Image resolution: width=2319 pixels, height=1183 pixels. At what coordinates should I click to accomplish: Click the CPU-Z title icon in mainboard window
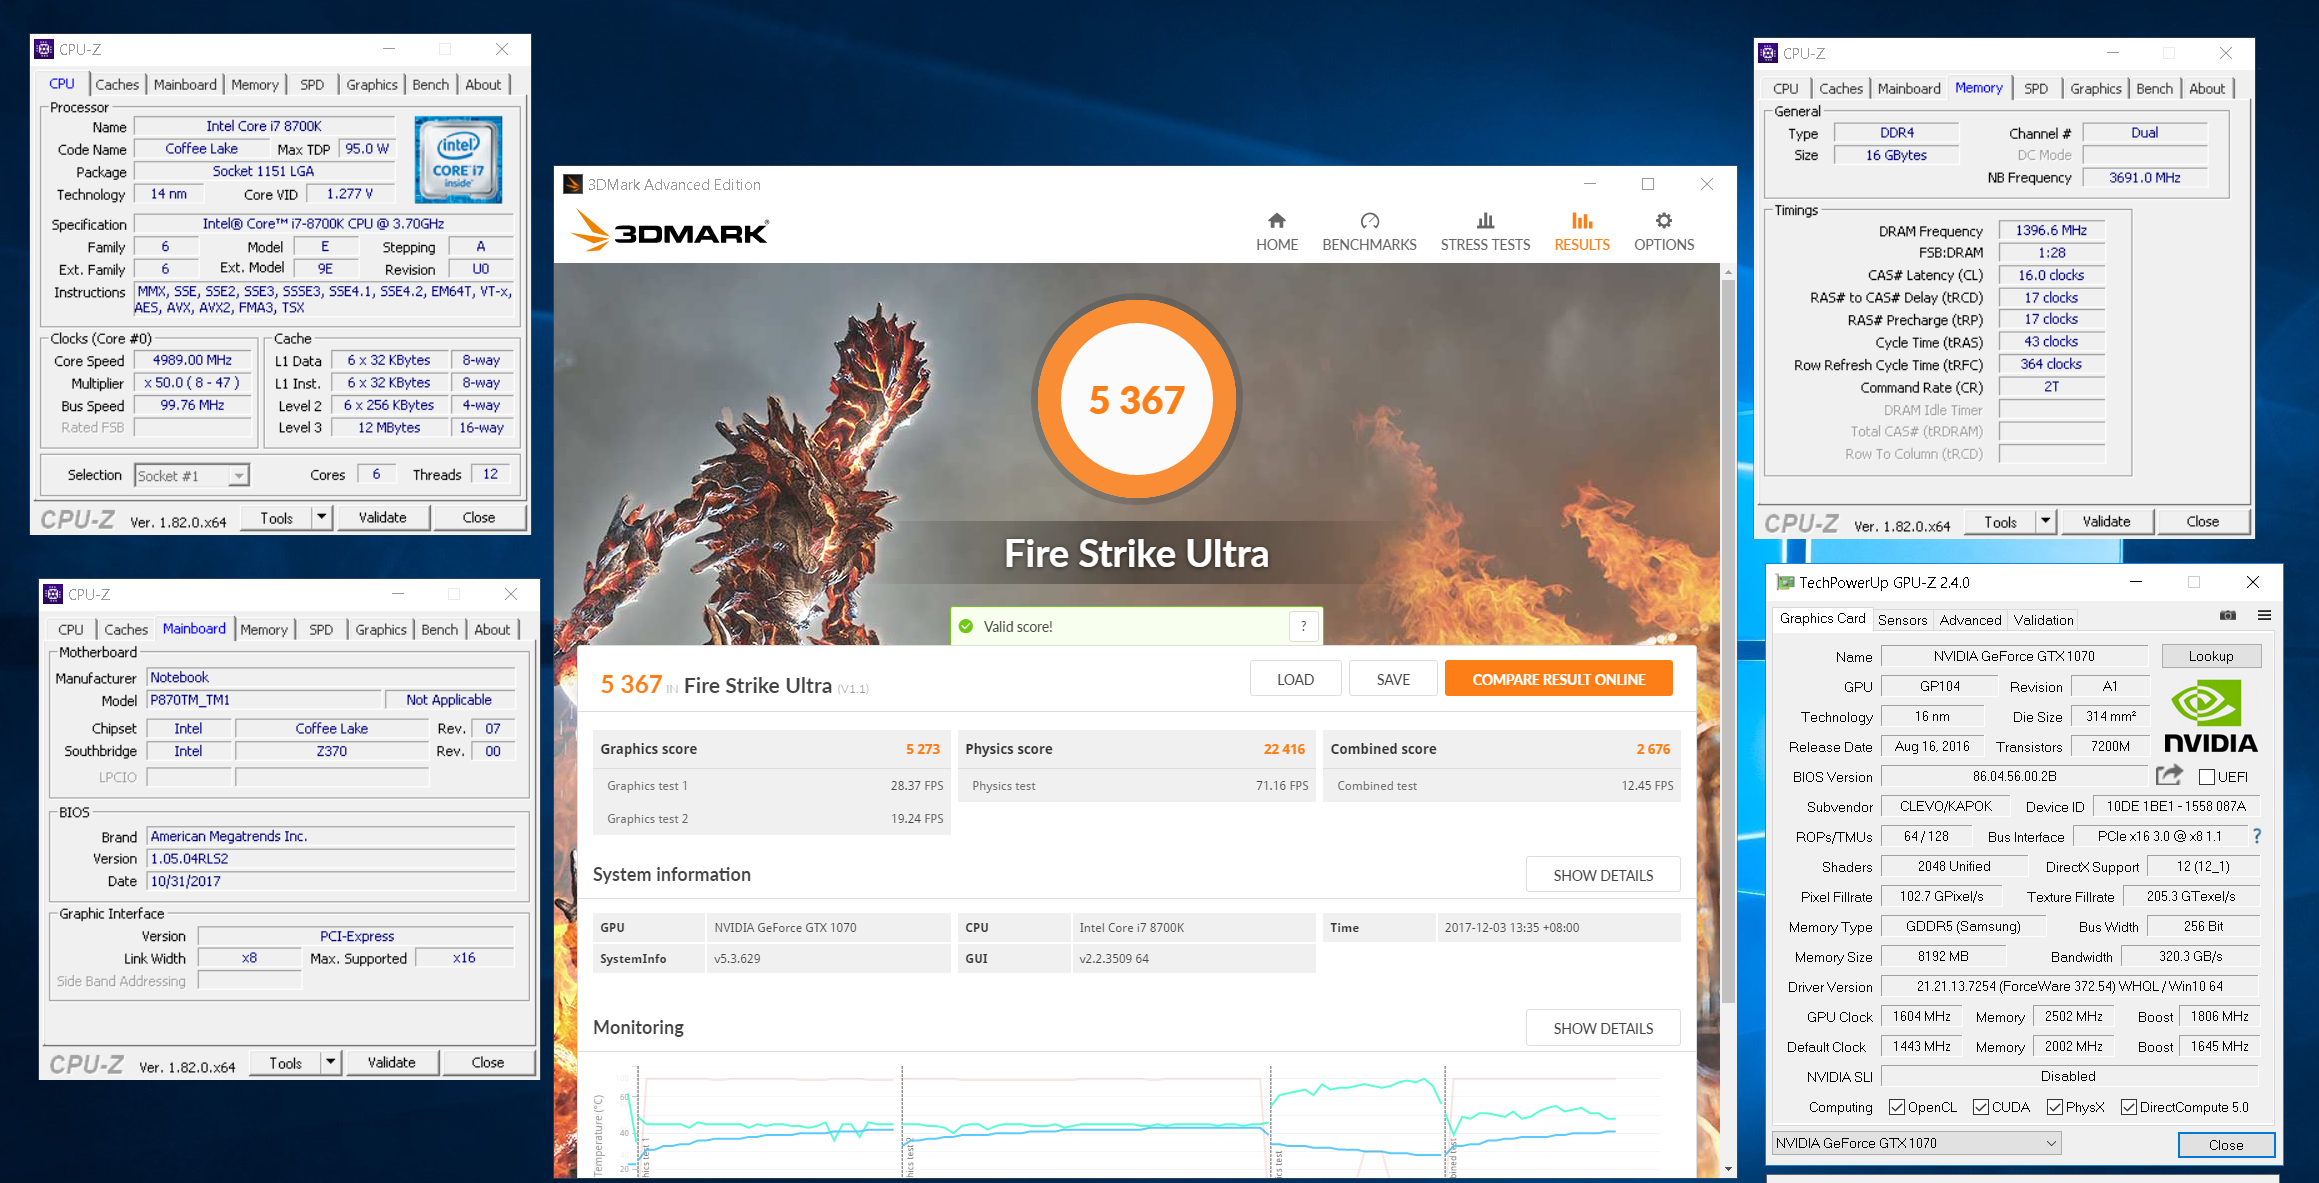[53, 594]
